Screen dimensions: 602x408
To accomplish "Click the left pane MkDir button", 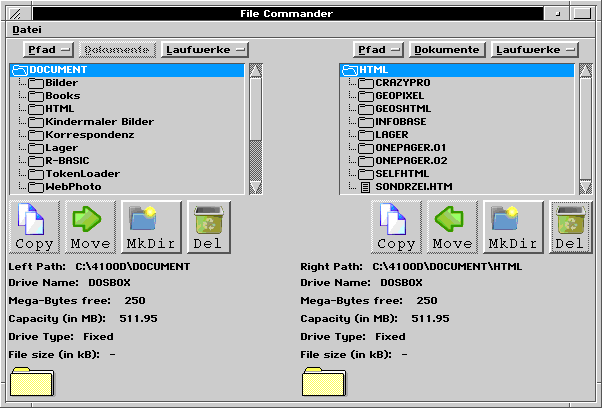I will tap(151, 227).
